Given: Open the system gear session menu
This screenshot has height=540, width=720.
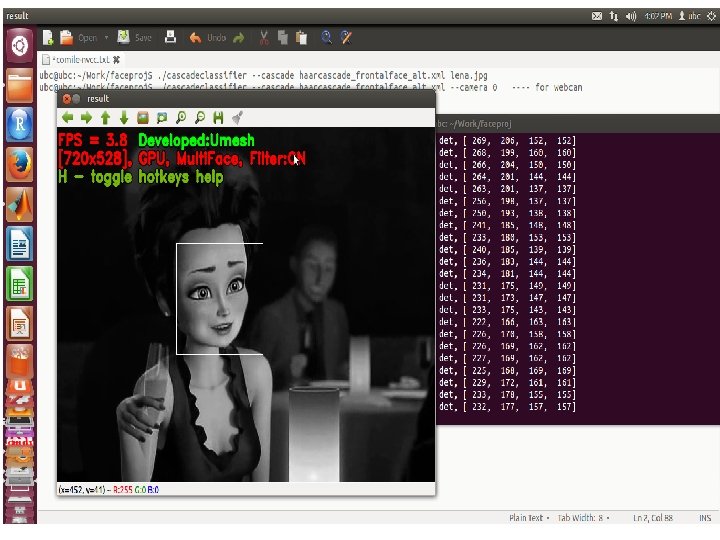Looking at the screenshot, I should (711, 16).
